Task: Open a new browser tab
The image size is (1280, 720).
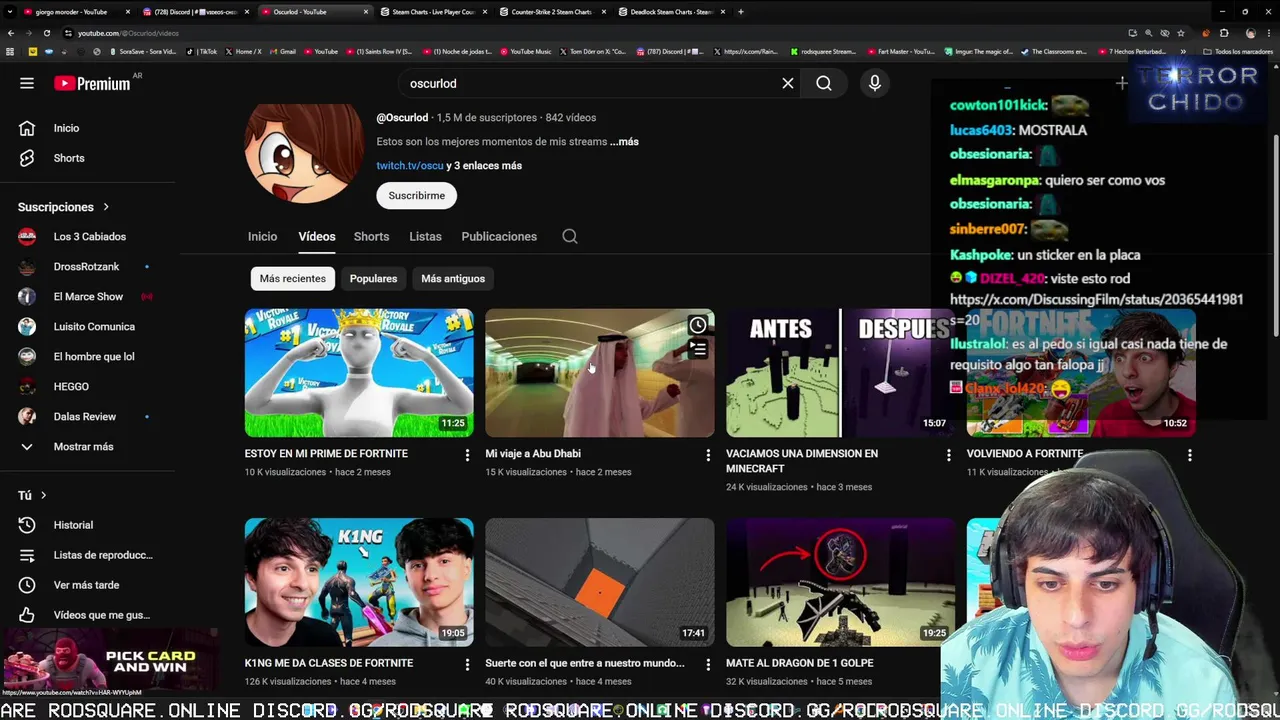Action: [741, 12]
